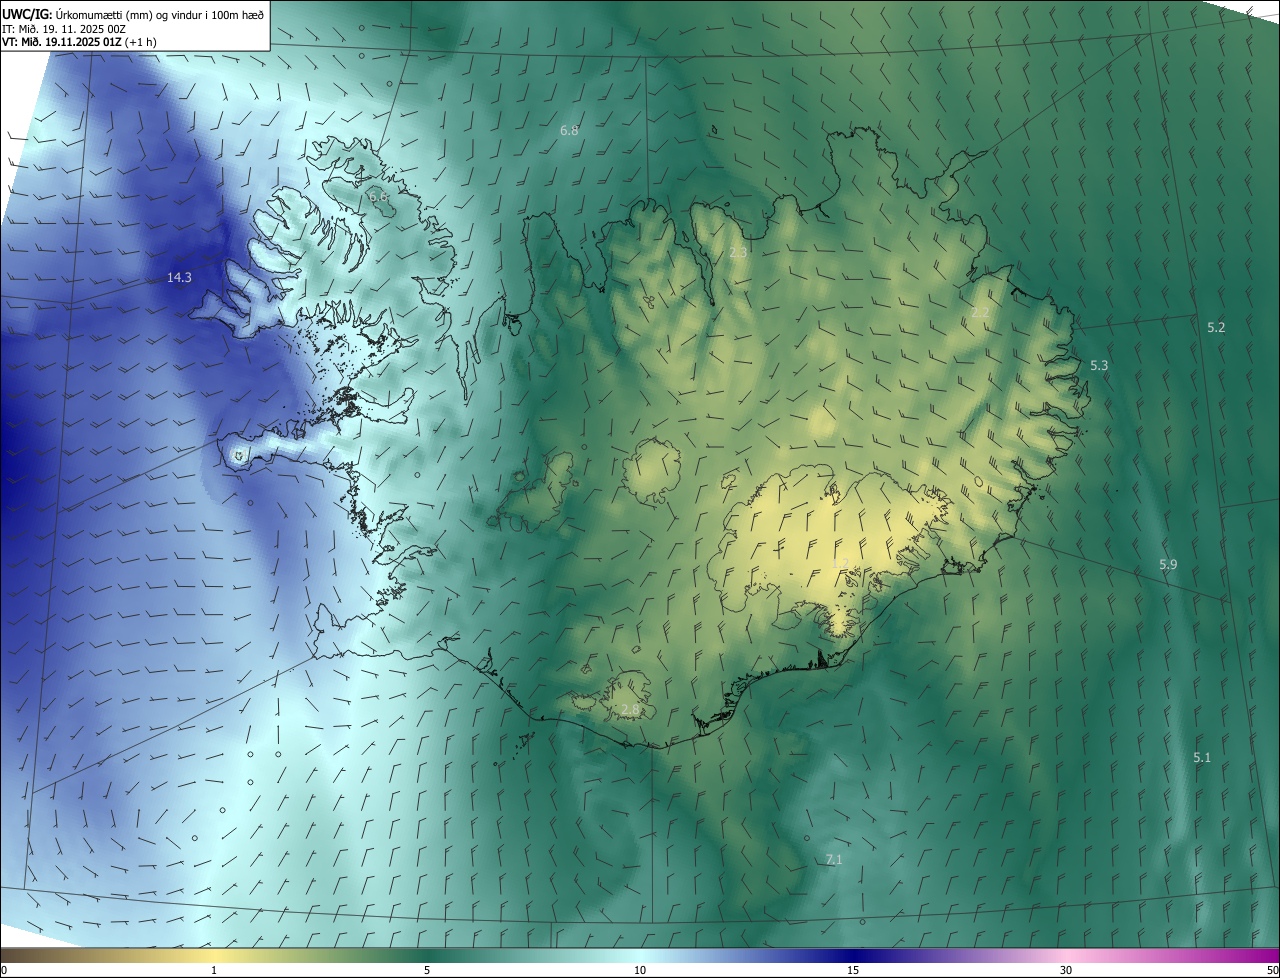
Task: Click the title text "UWC/IG: Úrkomumætti (mm) og vindur í 100m hæð"
Action: (x=133, y=14)
